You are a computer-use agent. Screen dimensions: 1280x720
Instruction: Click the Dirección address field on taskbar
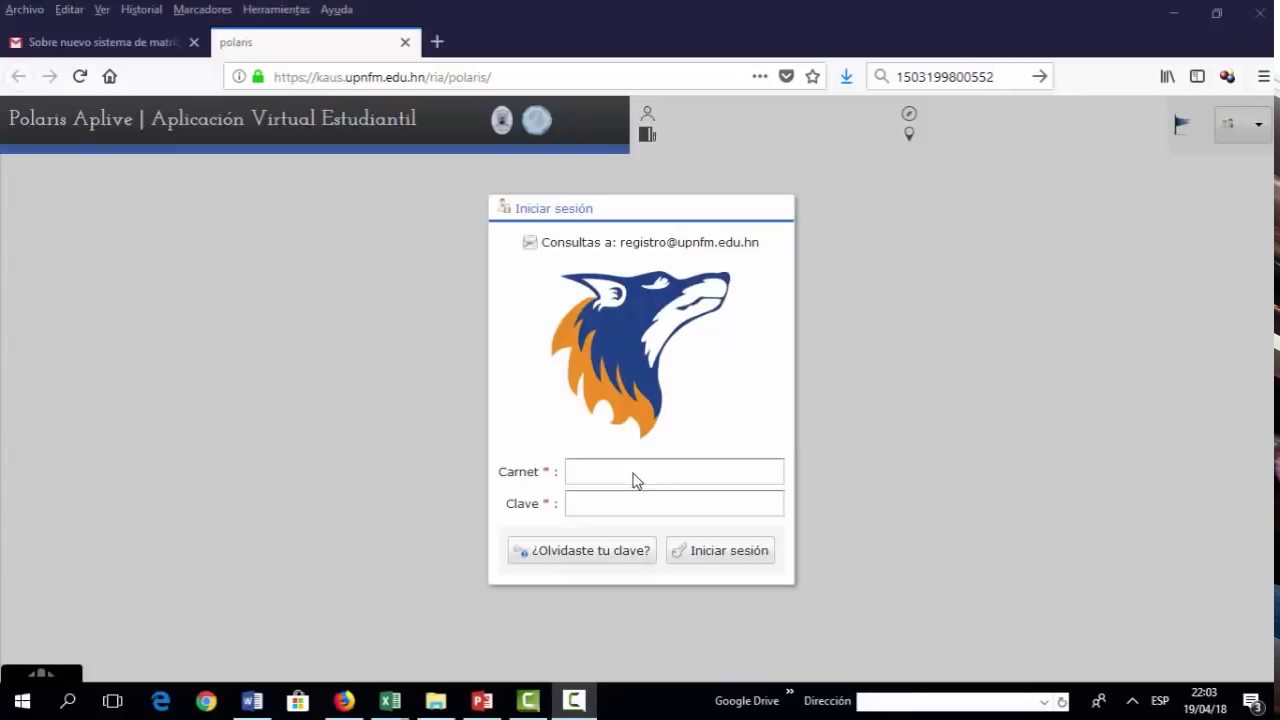[950, 702]
